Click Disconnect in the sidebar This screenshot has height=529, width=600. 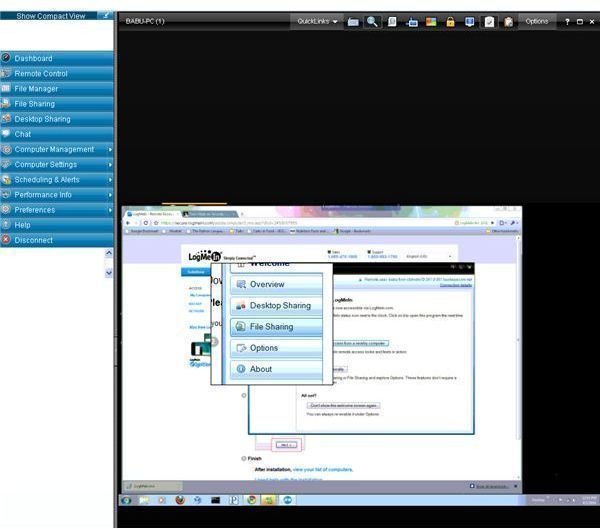click(x=57, y=240)
